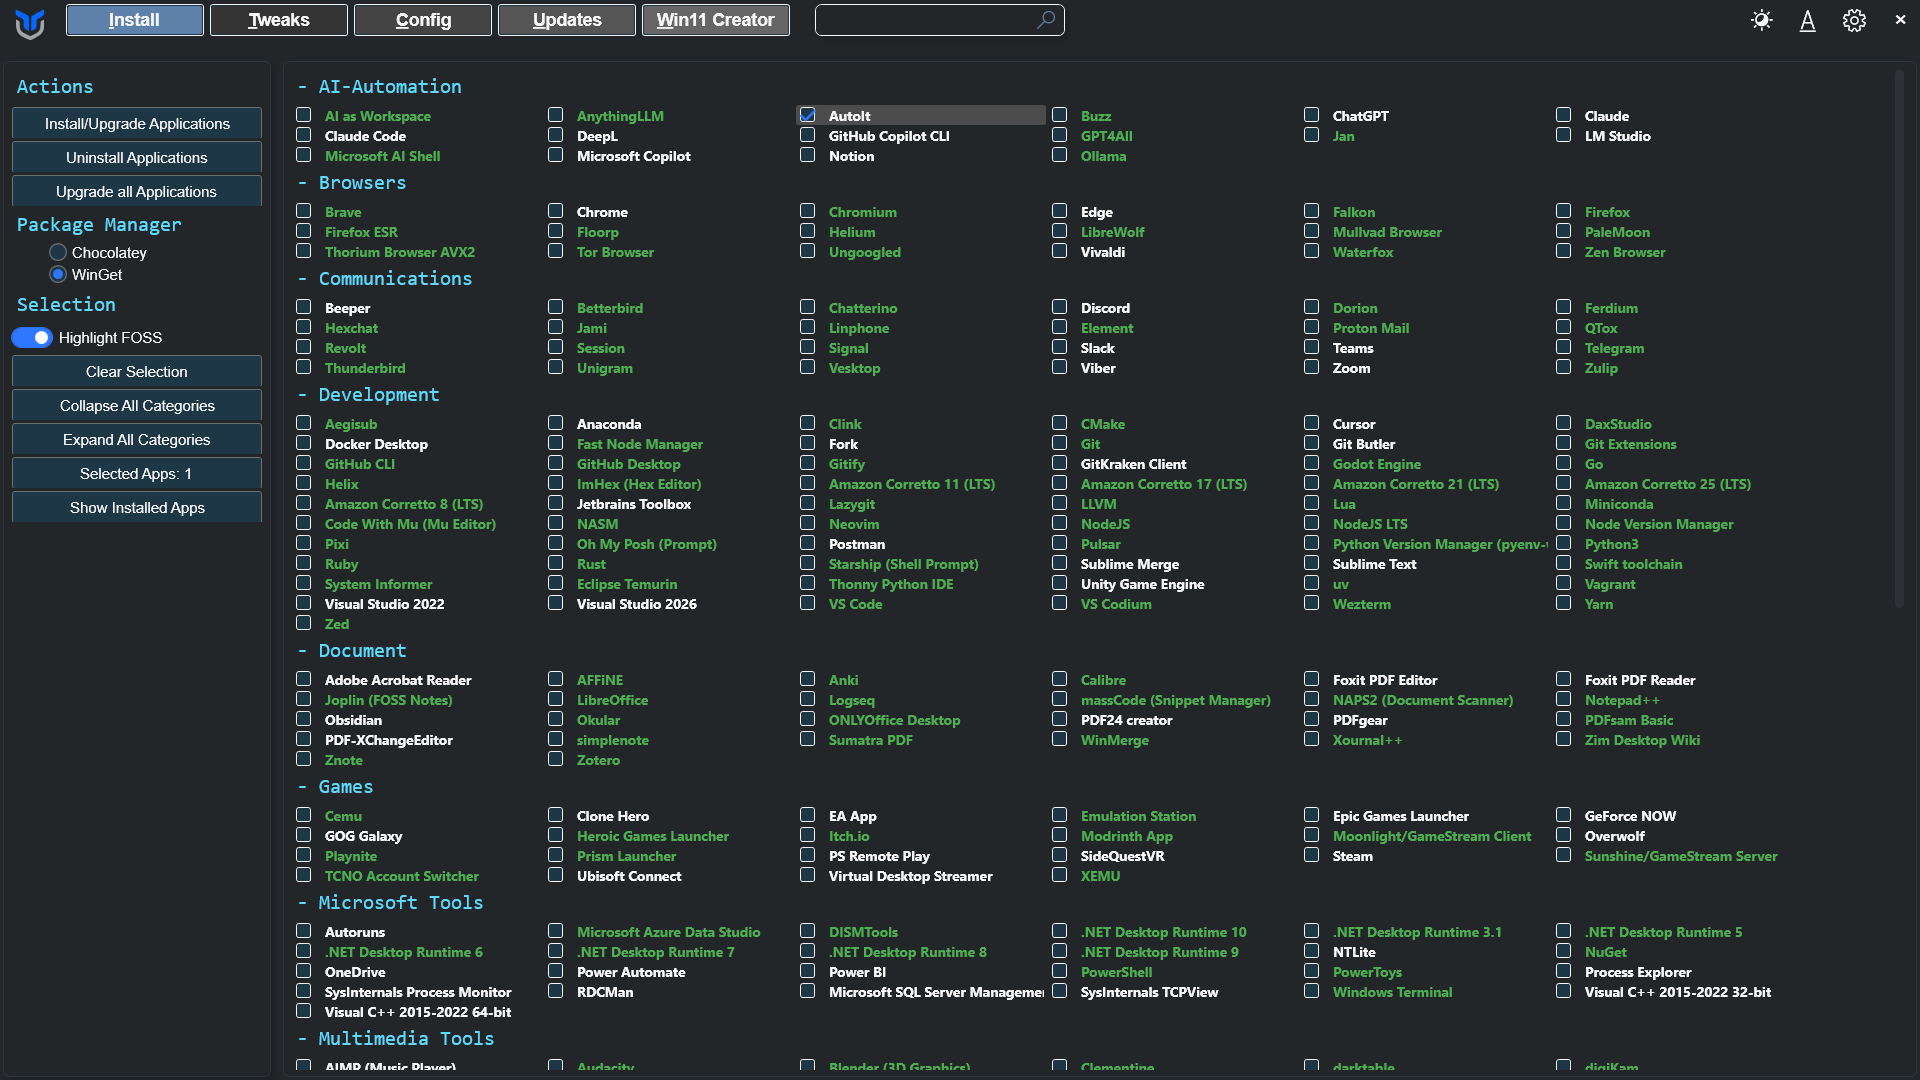Screen dimensions: 1920x1080
Task: Collapse the Document category
Action: pos(352,651)
